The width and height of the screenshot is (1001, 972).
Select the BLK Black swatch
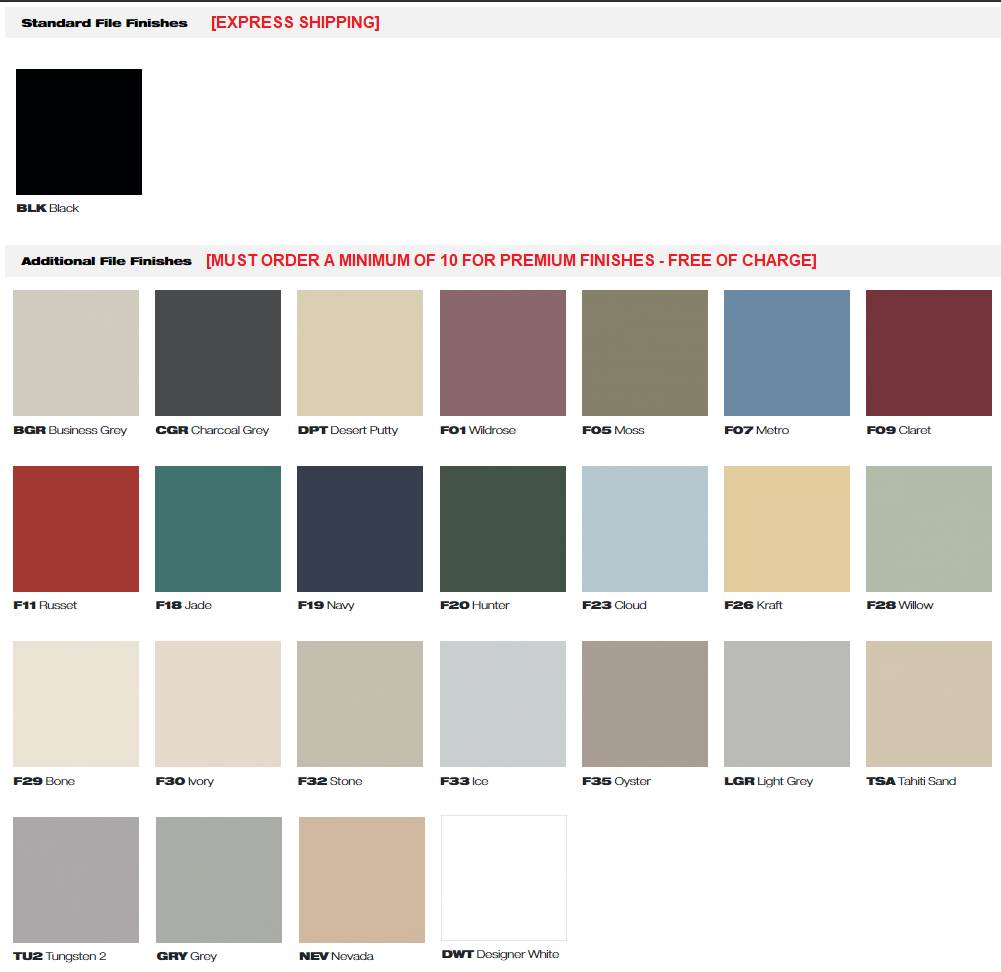(79, 132)
